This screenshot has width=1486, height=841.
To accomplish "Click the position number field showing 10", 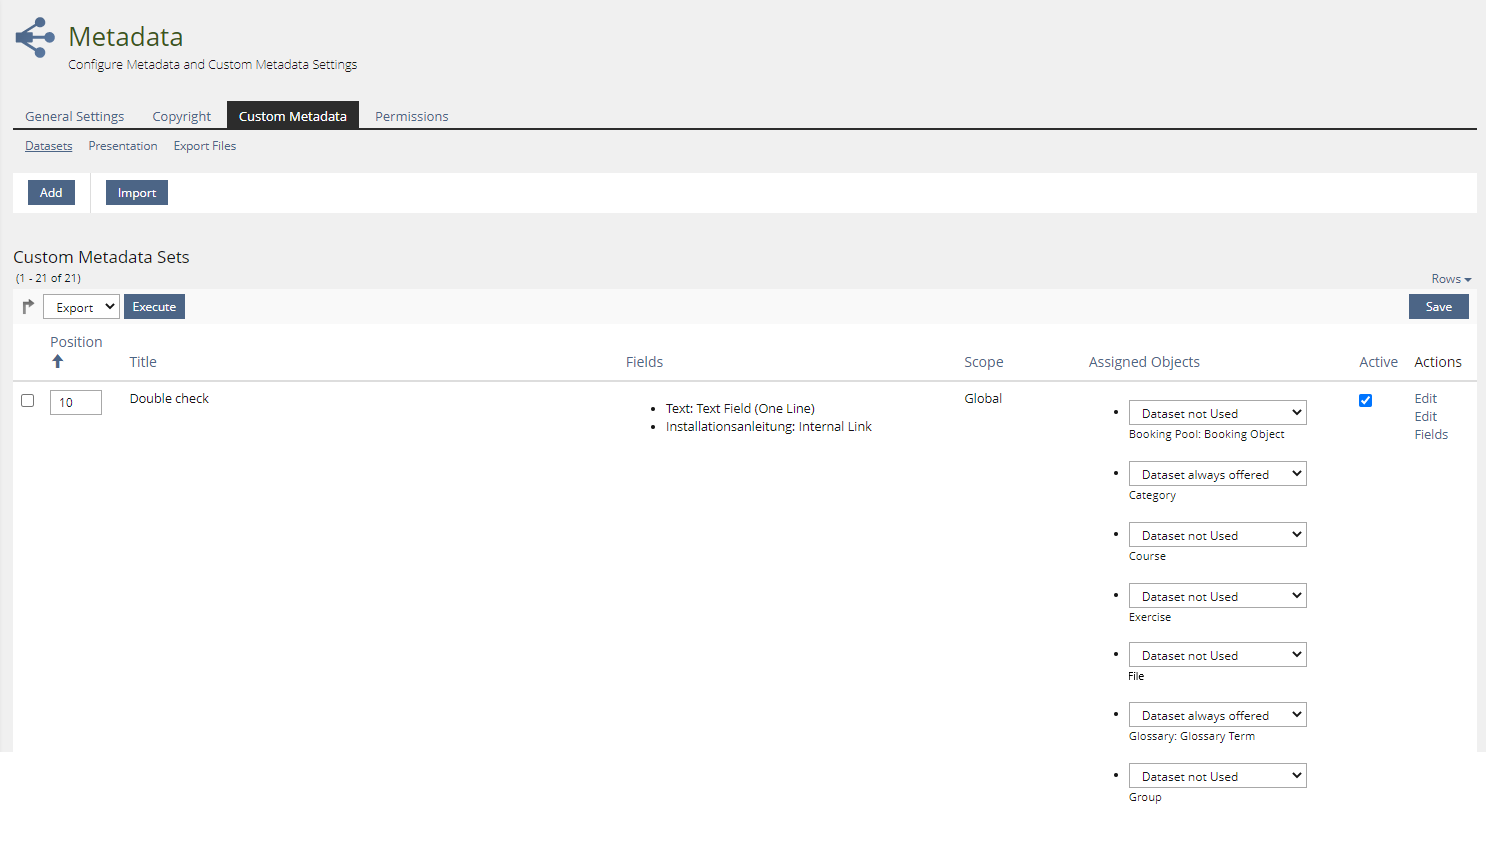I will point(76,402).
